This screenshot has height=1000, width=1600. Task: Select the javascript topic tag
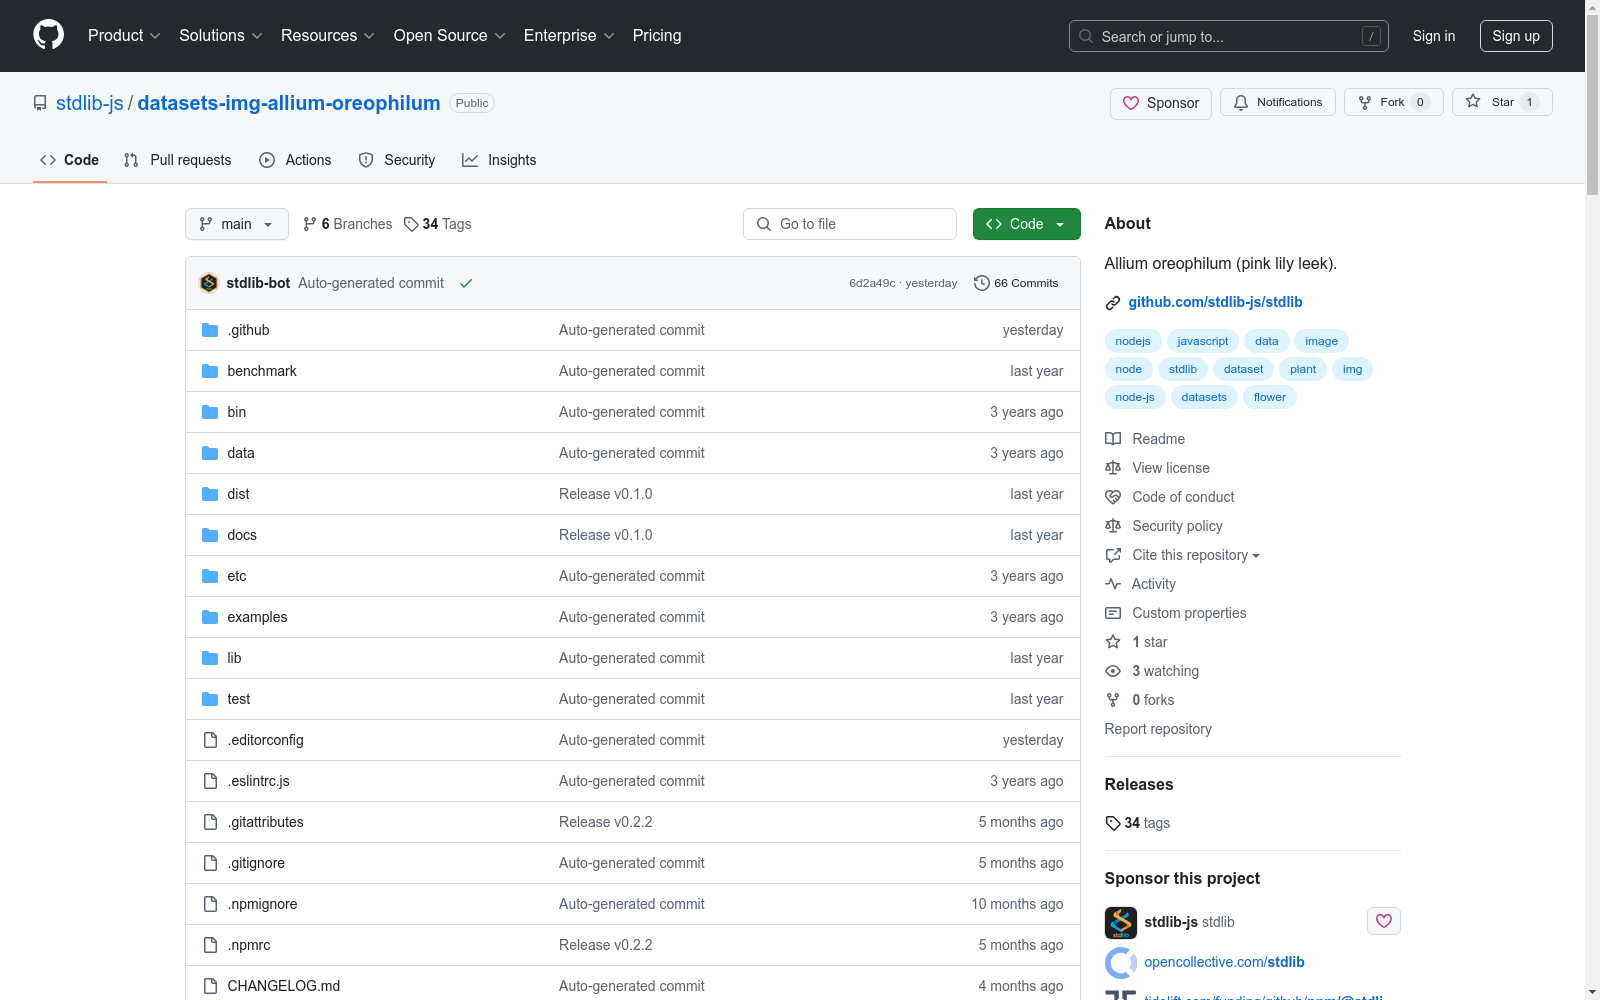coord(1203,341)
